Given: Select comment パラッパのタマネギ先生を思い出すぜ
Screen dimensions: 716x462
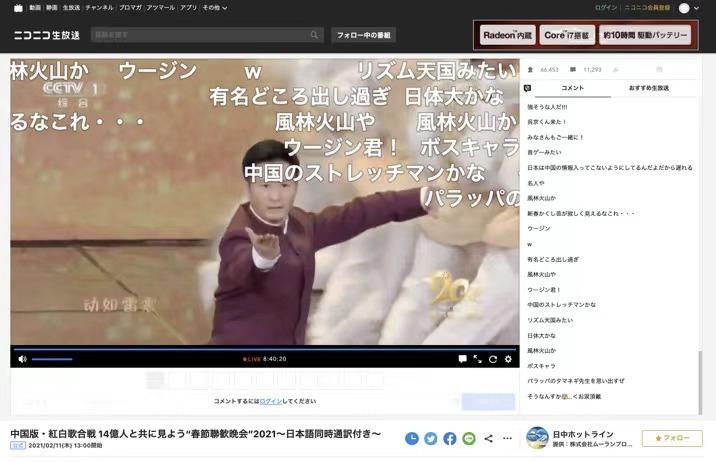Looking at the screenshot, I should pos(575,381).
